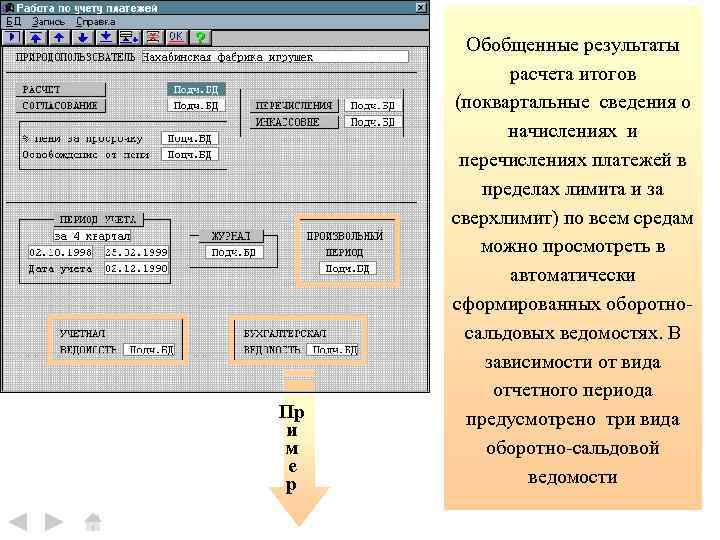Click Подч.БД field beside ПЕРЕЧИСЛЕНИЯ
The height and width of the screenshot is (540, 720).
point(372,106)
